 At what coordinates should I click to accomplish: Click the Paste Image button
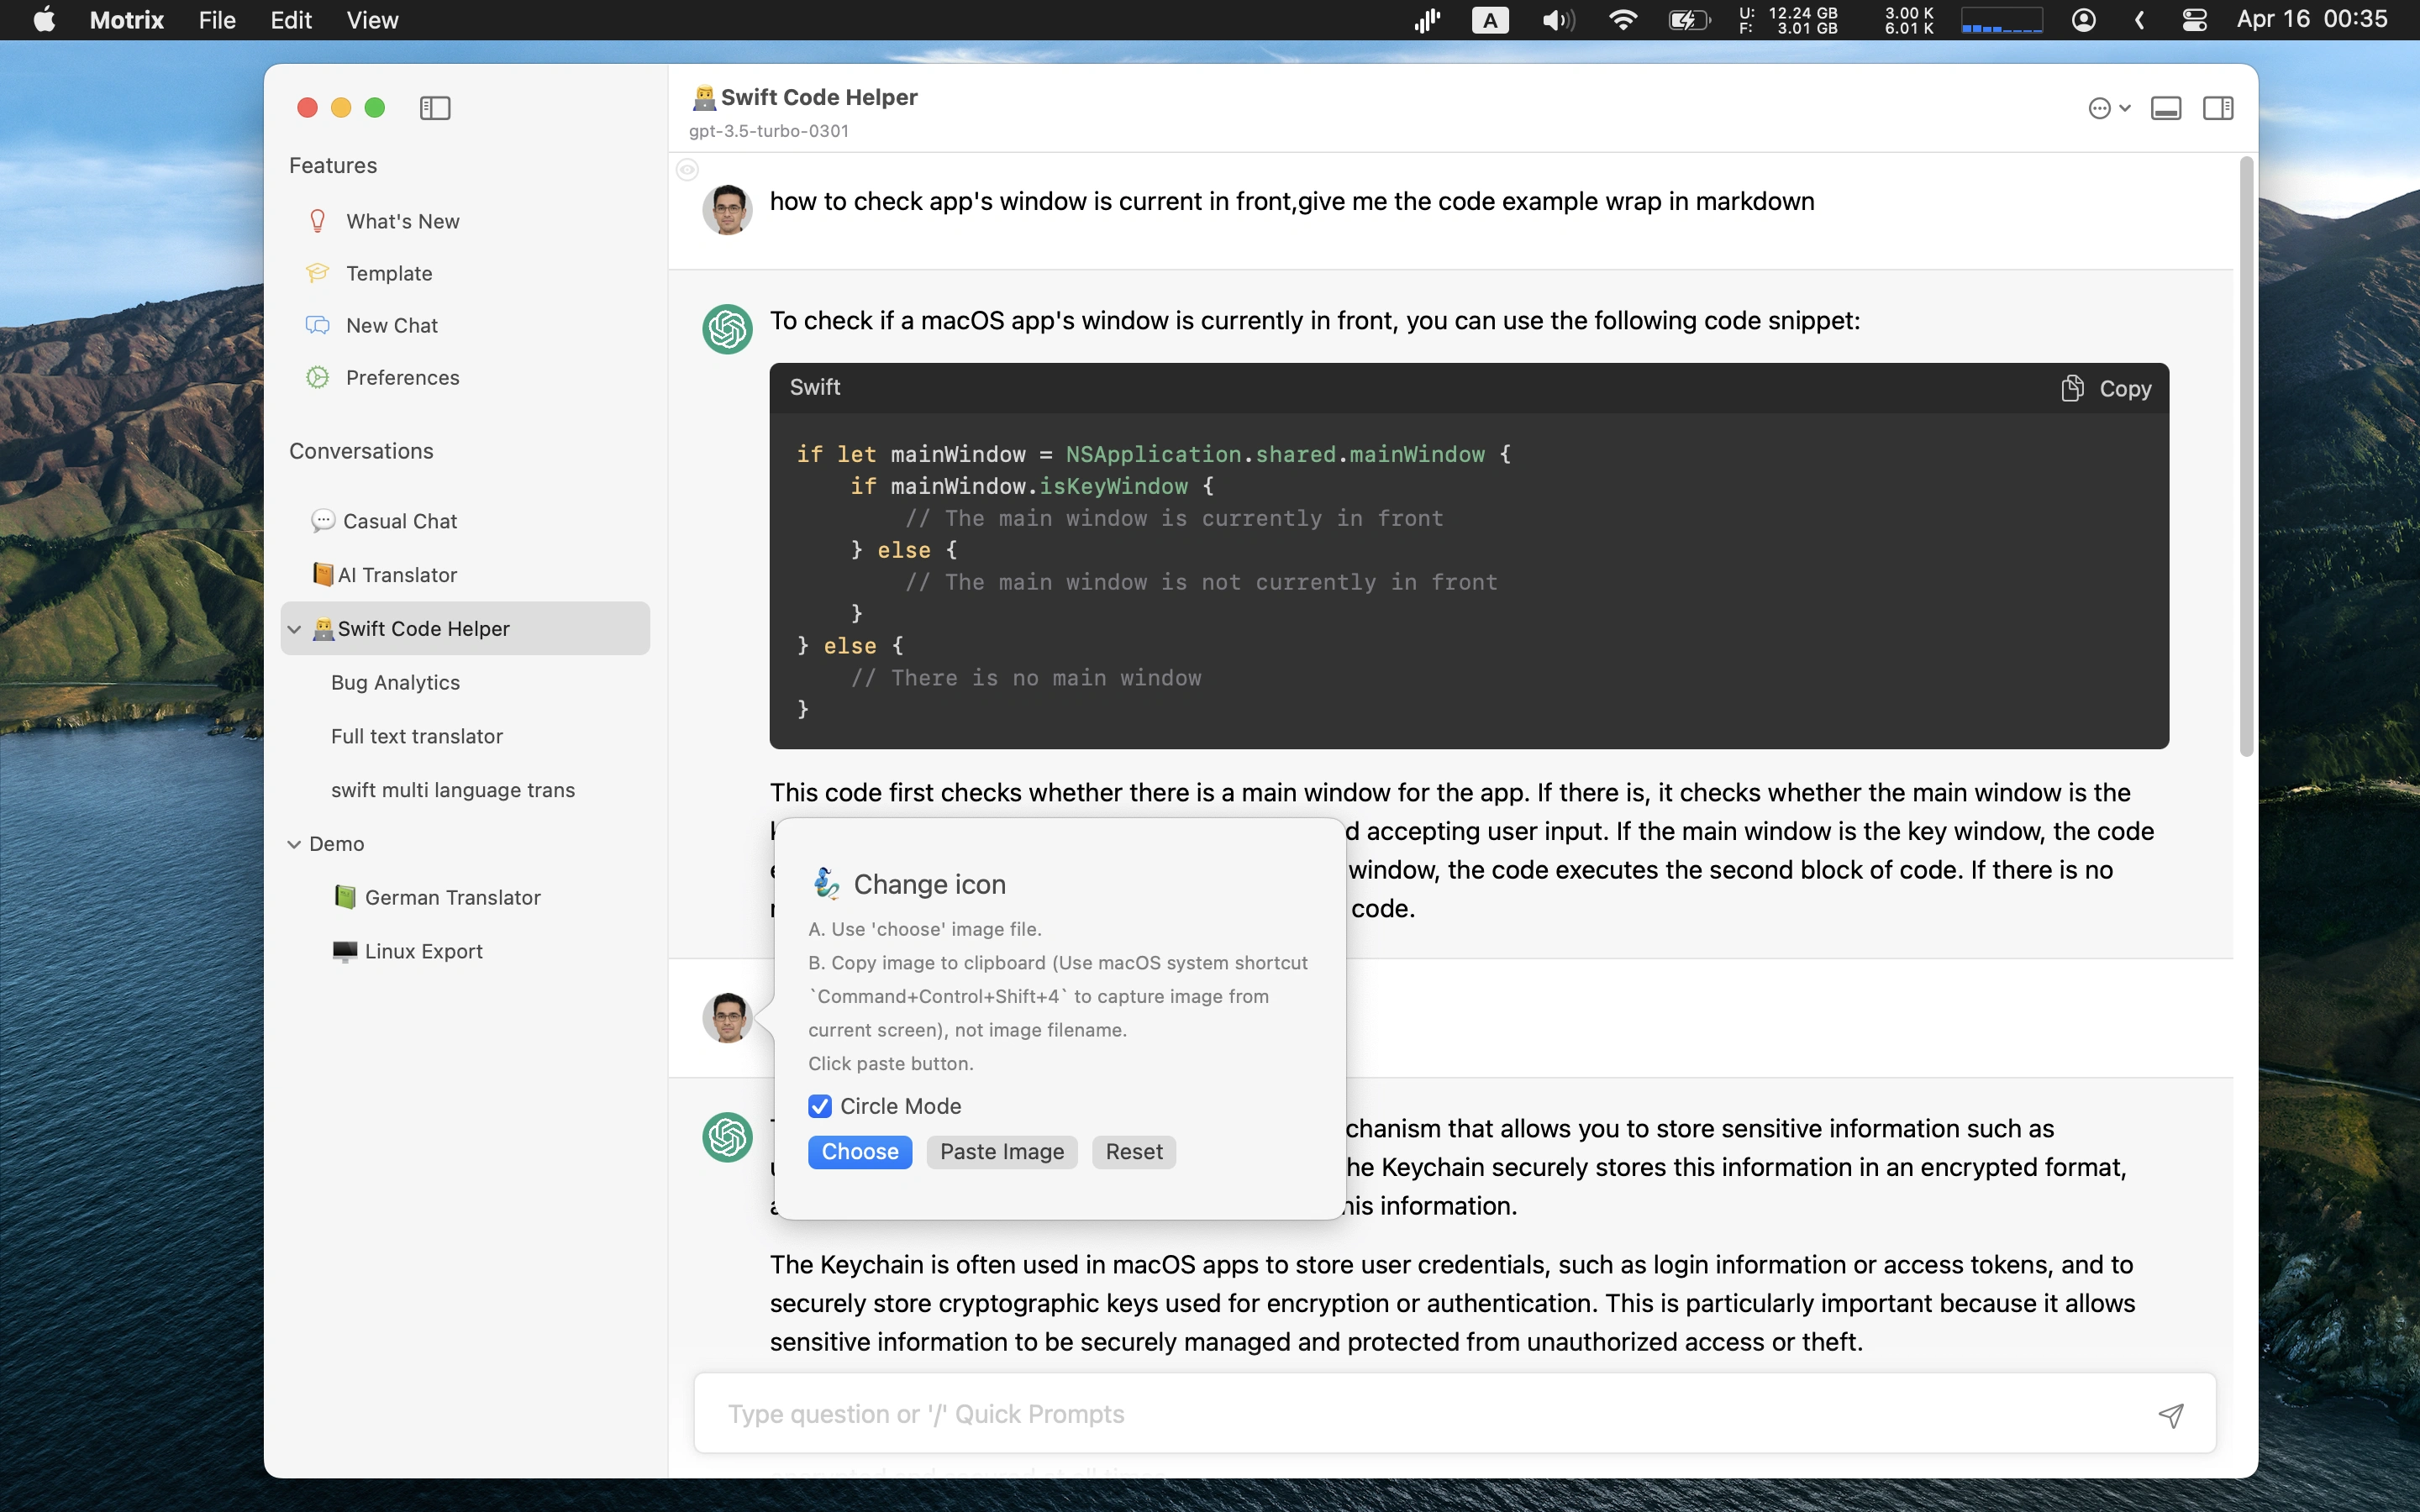[x=1001, y=1152]
